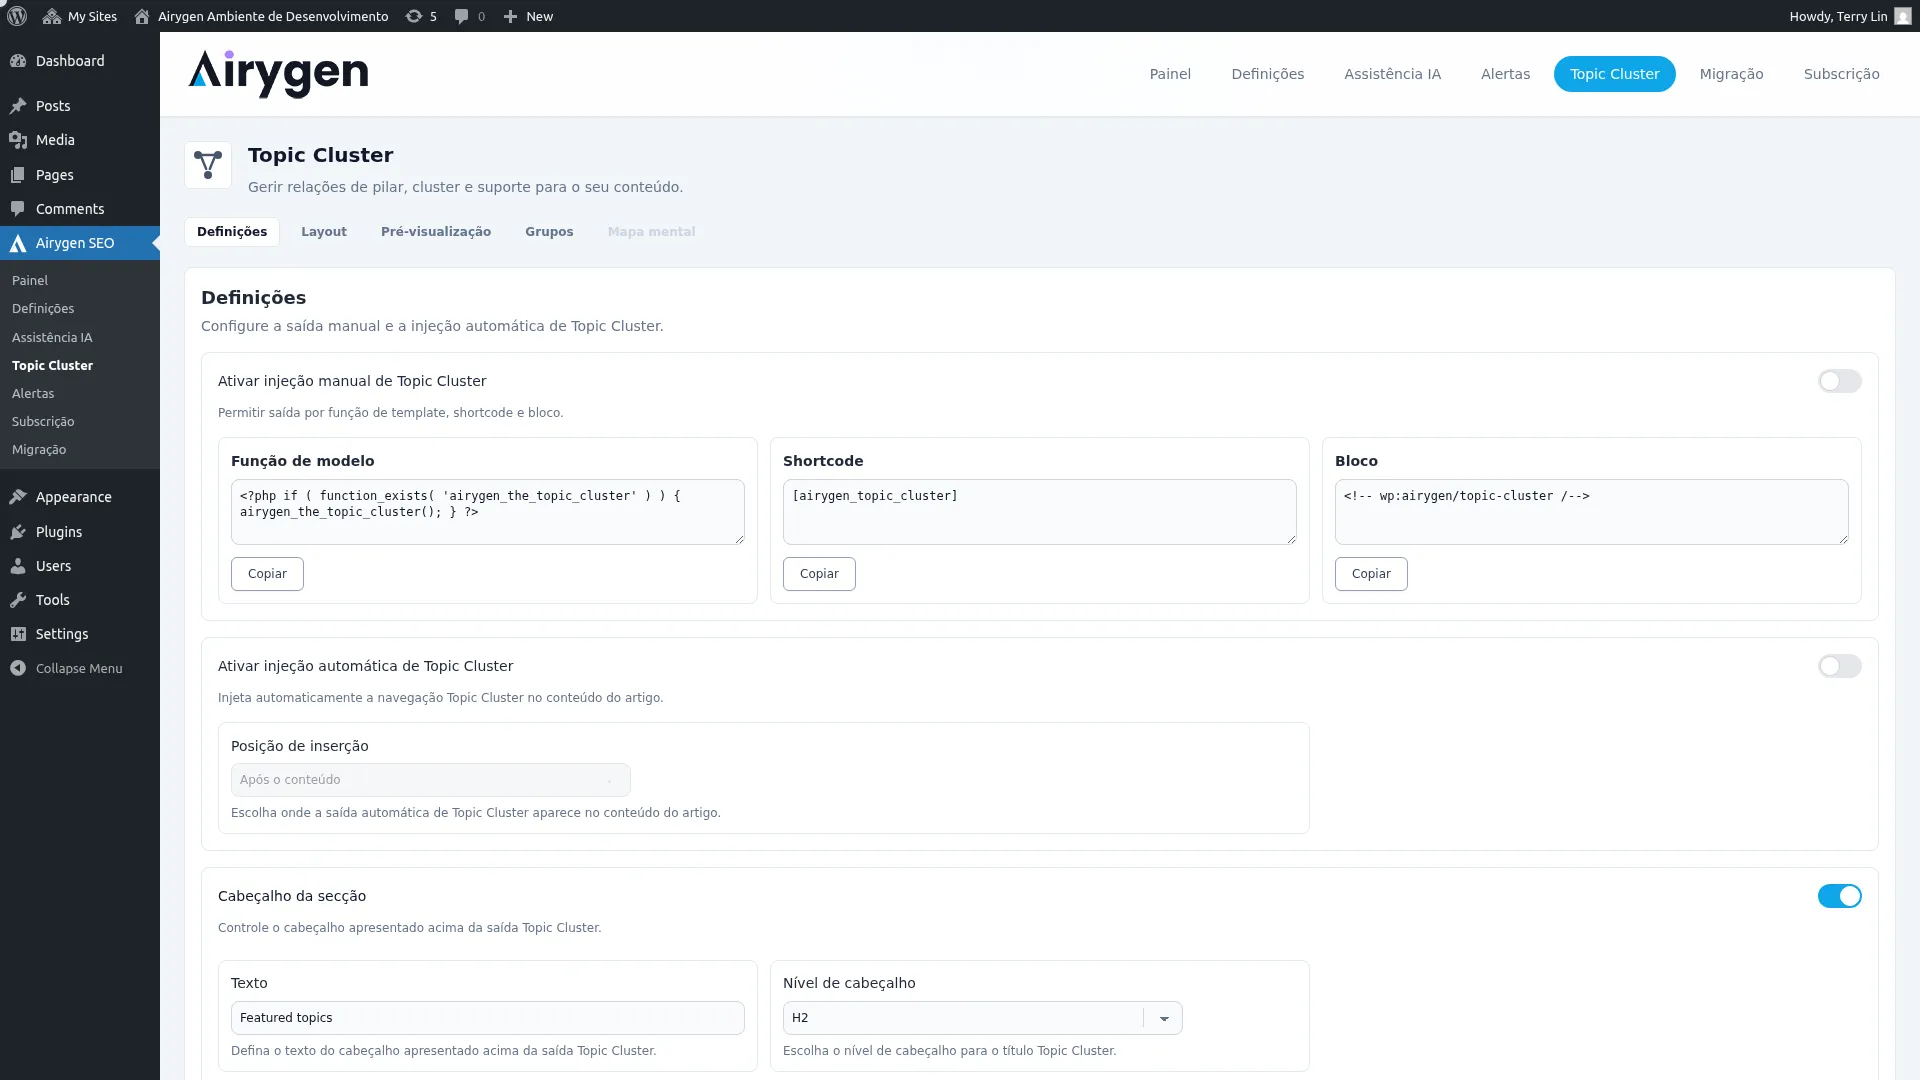
Task: Open Plugins via its sidebar icon
Action: coord(18,532)
